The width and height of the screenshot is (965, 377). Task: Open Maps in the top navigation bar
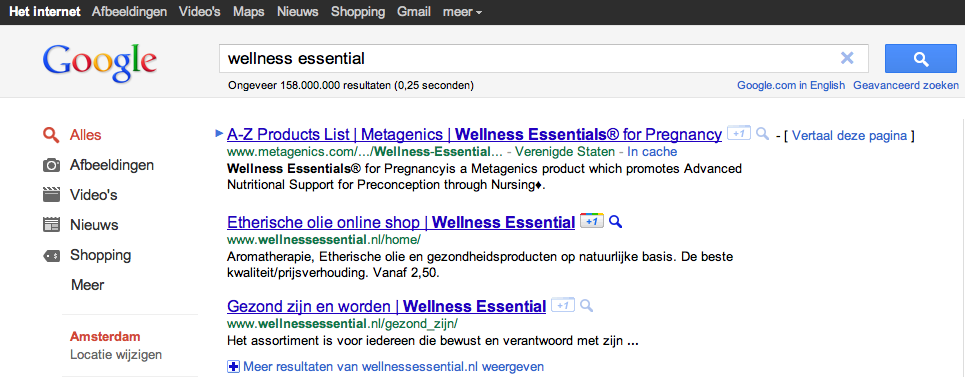pos(249,12)
